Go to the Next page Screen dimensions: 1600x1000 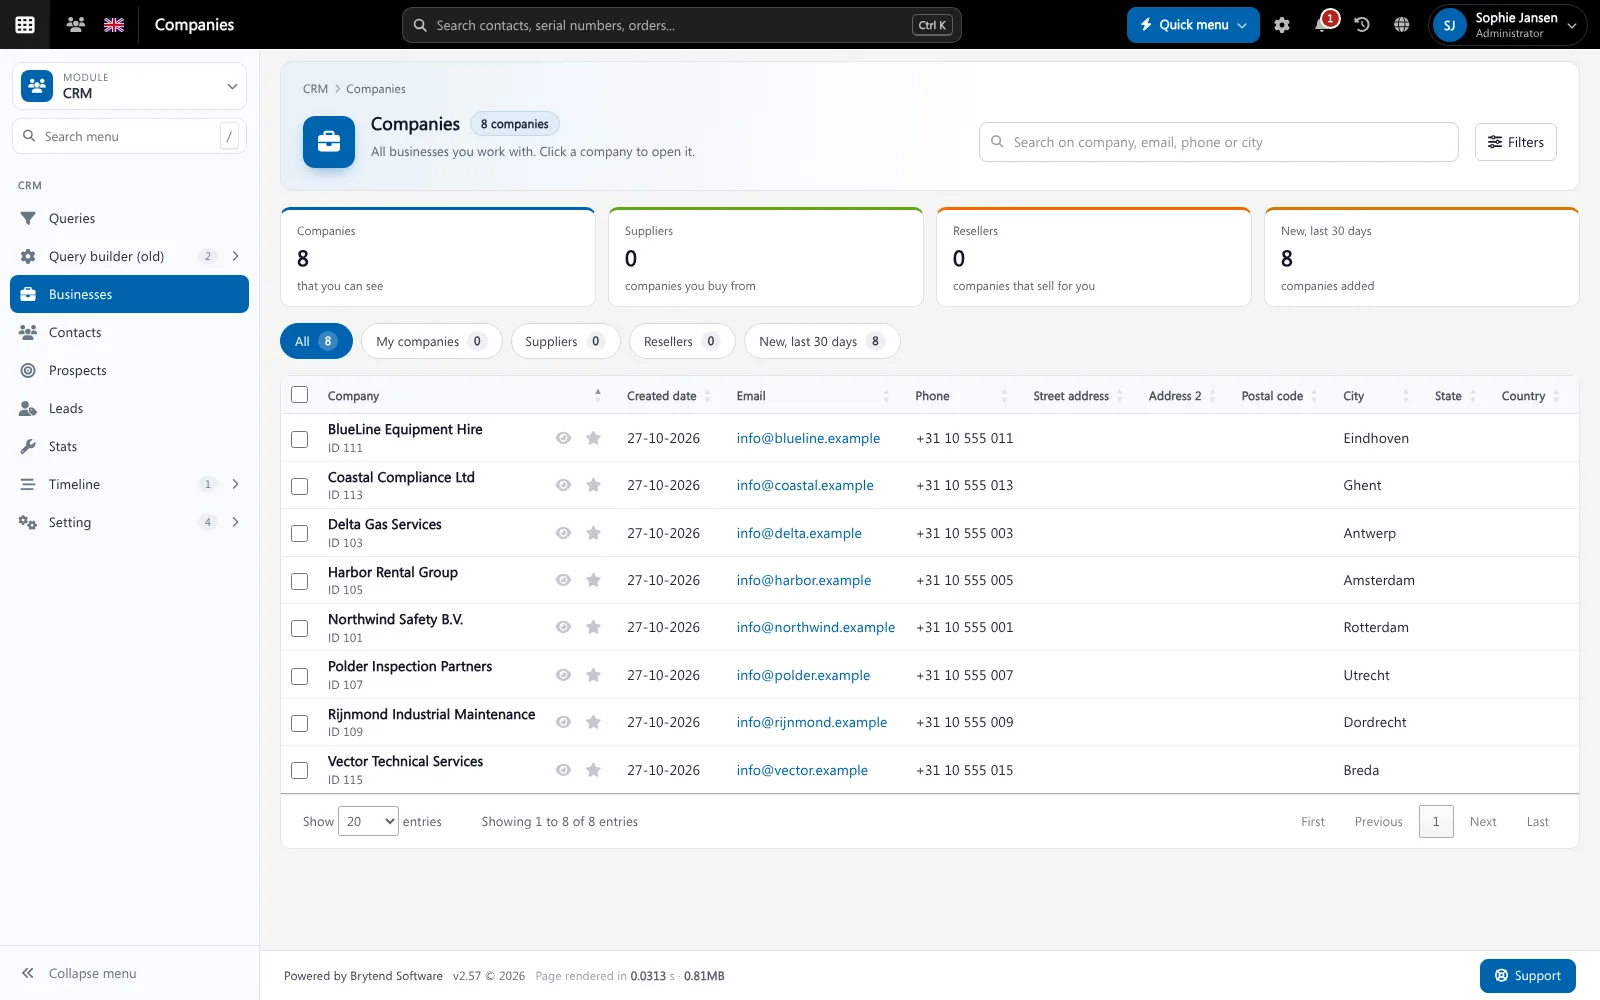tap(1483, 822)
